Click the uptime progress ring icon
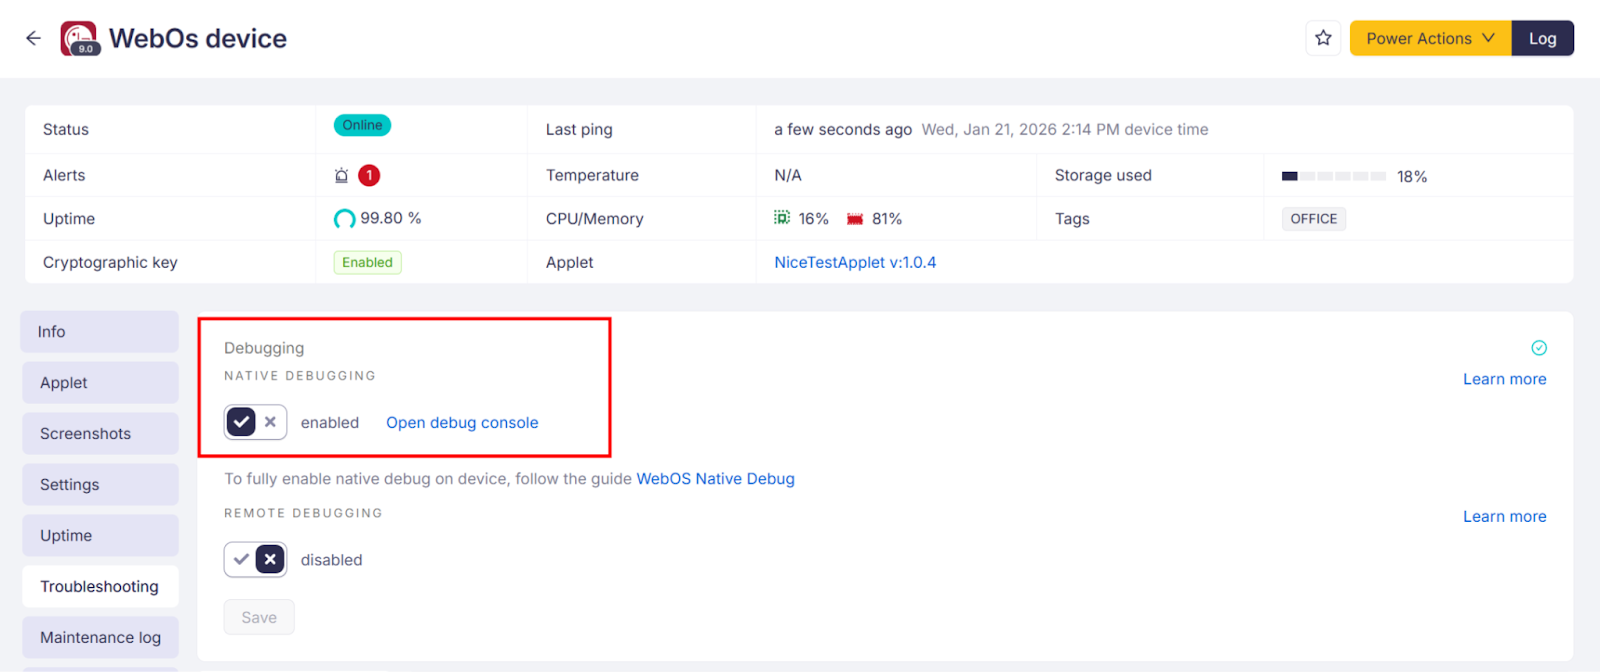 [344, 219]
